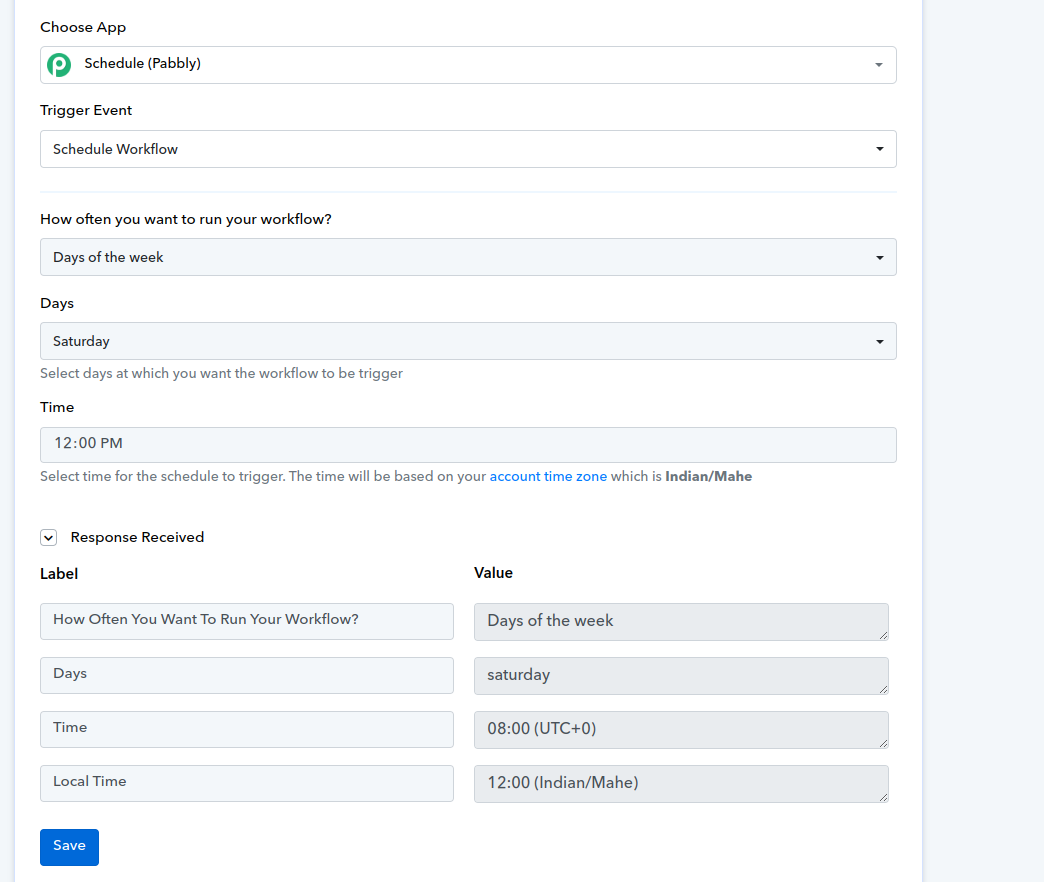Click the 'Days of the week' value box

point(681,622)
